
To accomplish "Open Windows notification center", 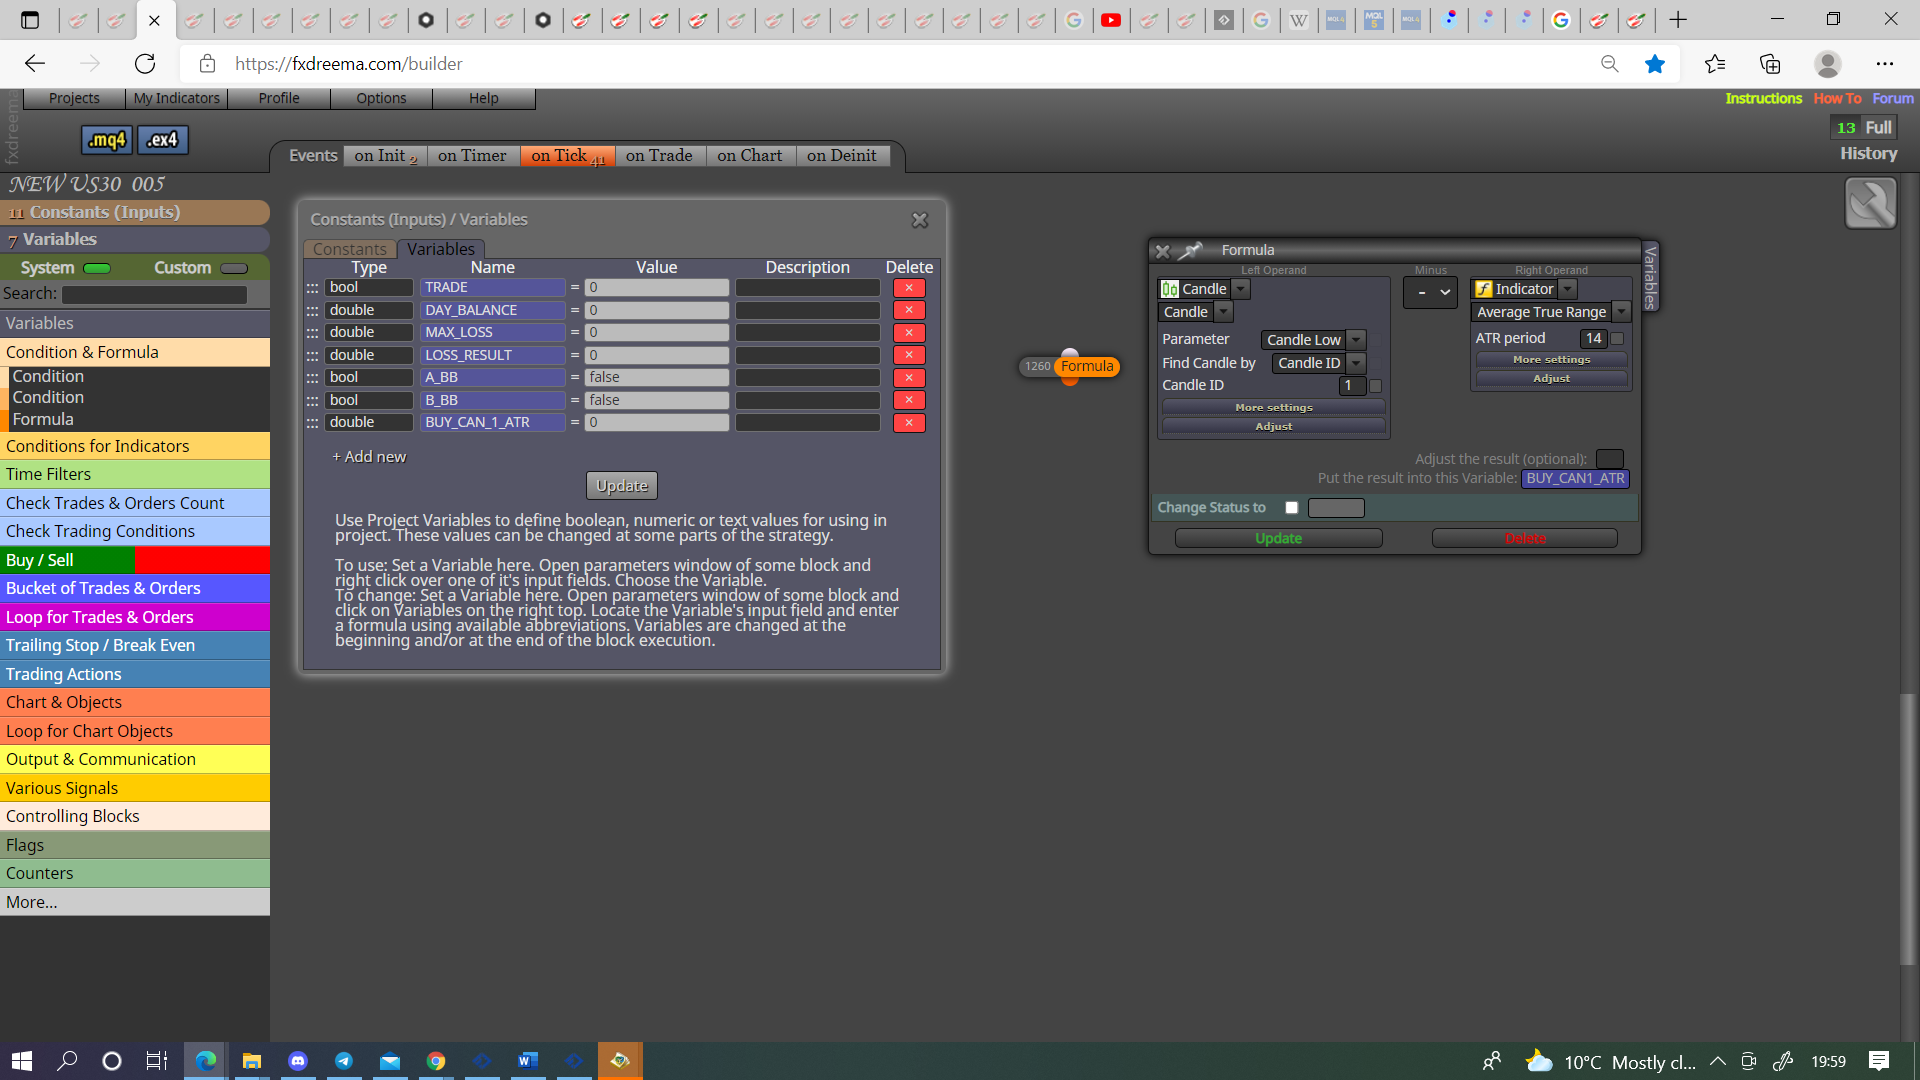I will pyautogui.click(x=1879, y=1061).
